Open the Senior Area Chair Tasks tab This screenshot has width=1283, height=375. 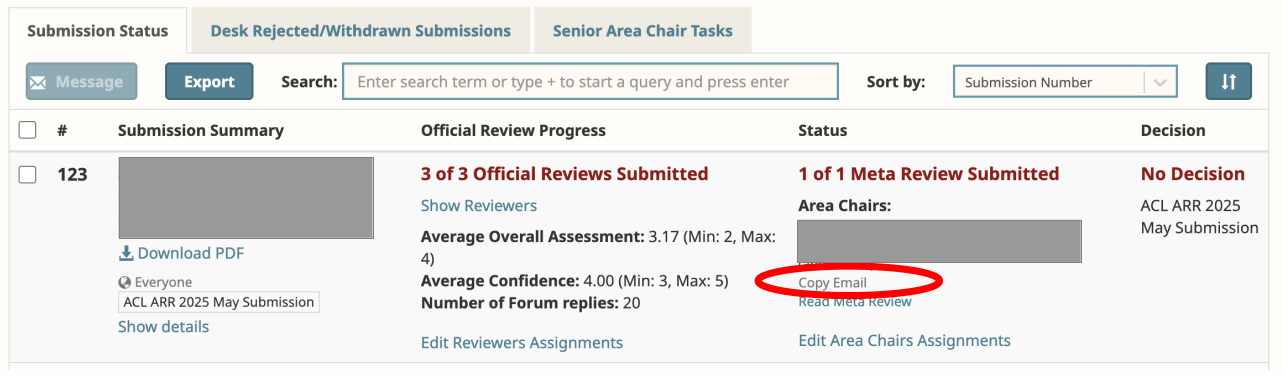tap(642, 31)
